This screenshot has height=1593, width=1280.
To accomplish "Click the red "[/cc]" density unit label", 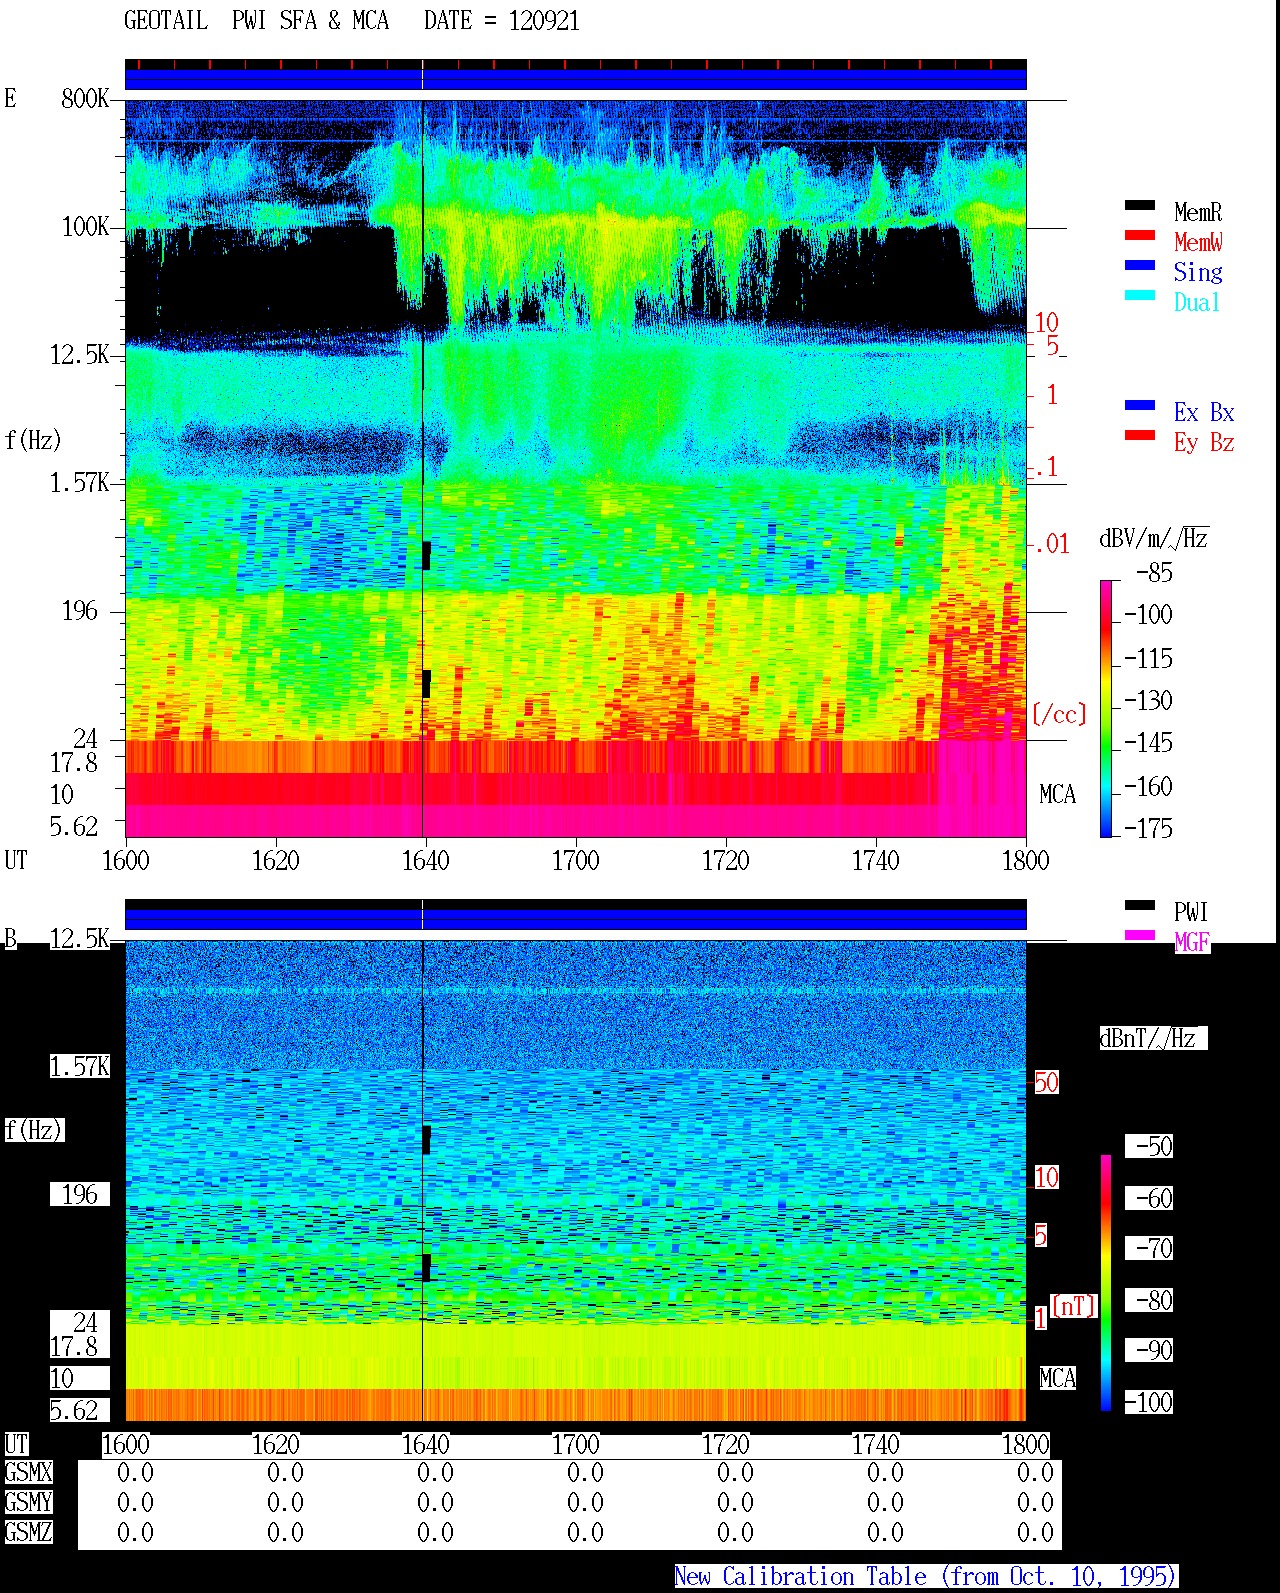I will (1059, 714).
